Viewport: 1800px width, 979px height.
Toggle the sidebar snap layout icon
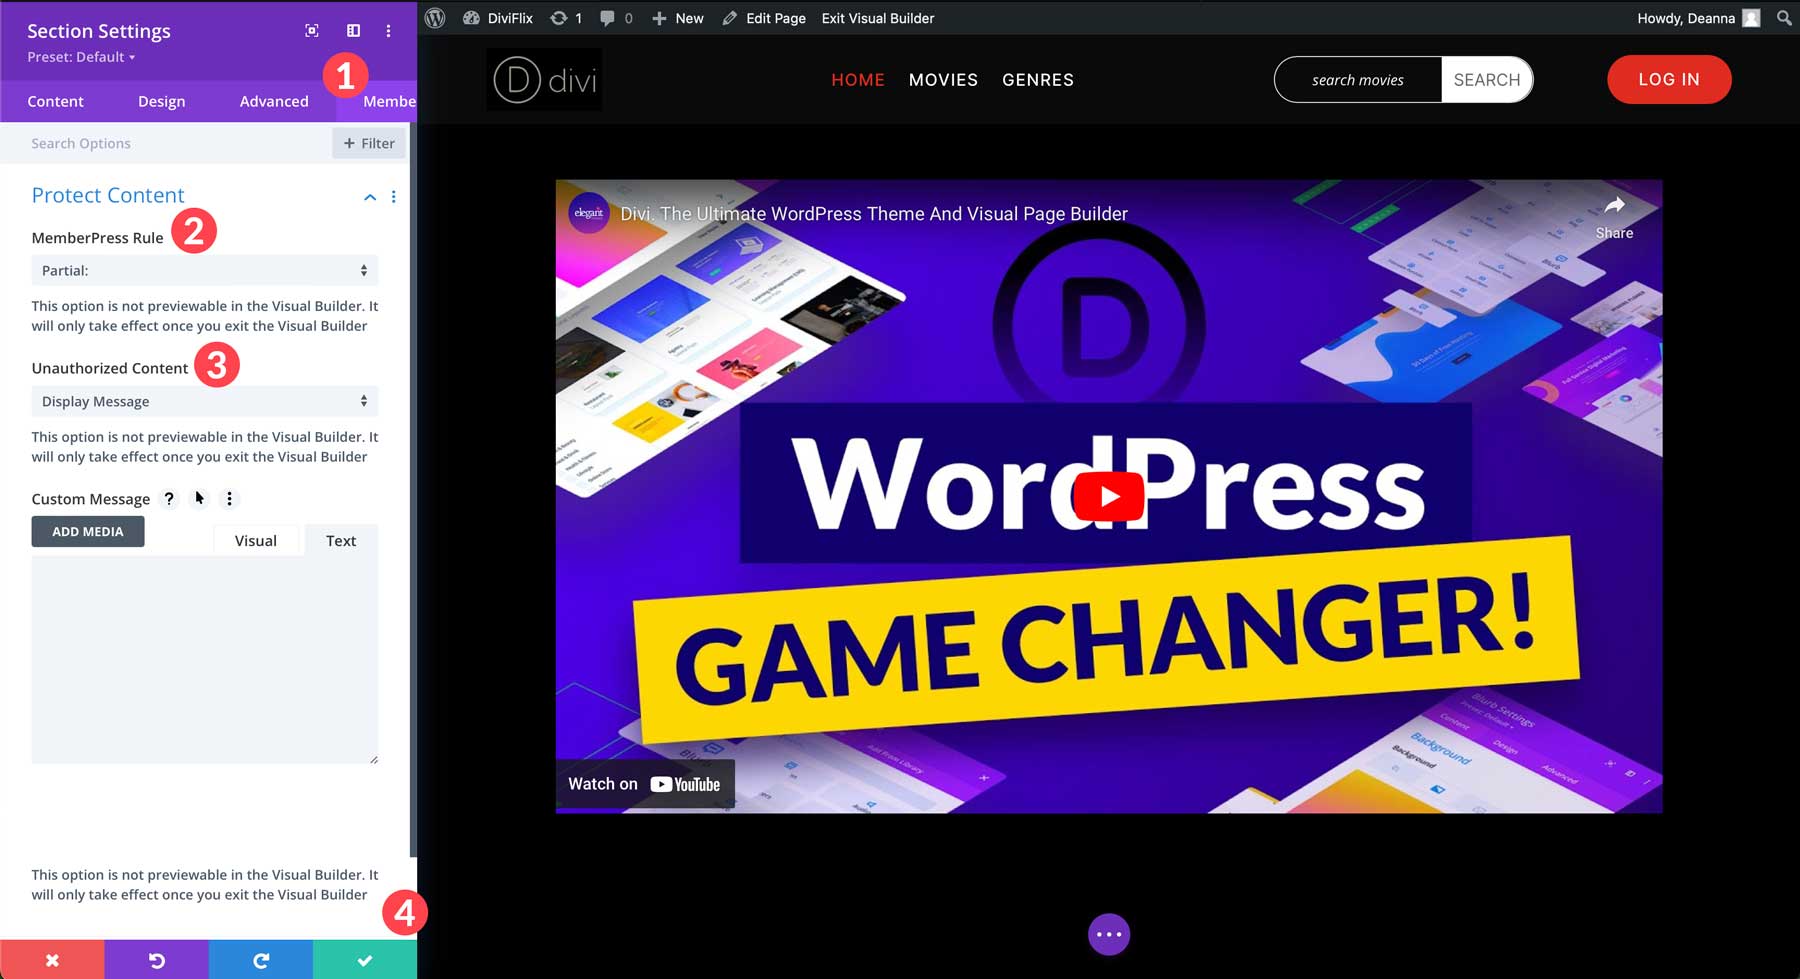(x=353, y=31)
